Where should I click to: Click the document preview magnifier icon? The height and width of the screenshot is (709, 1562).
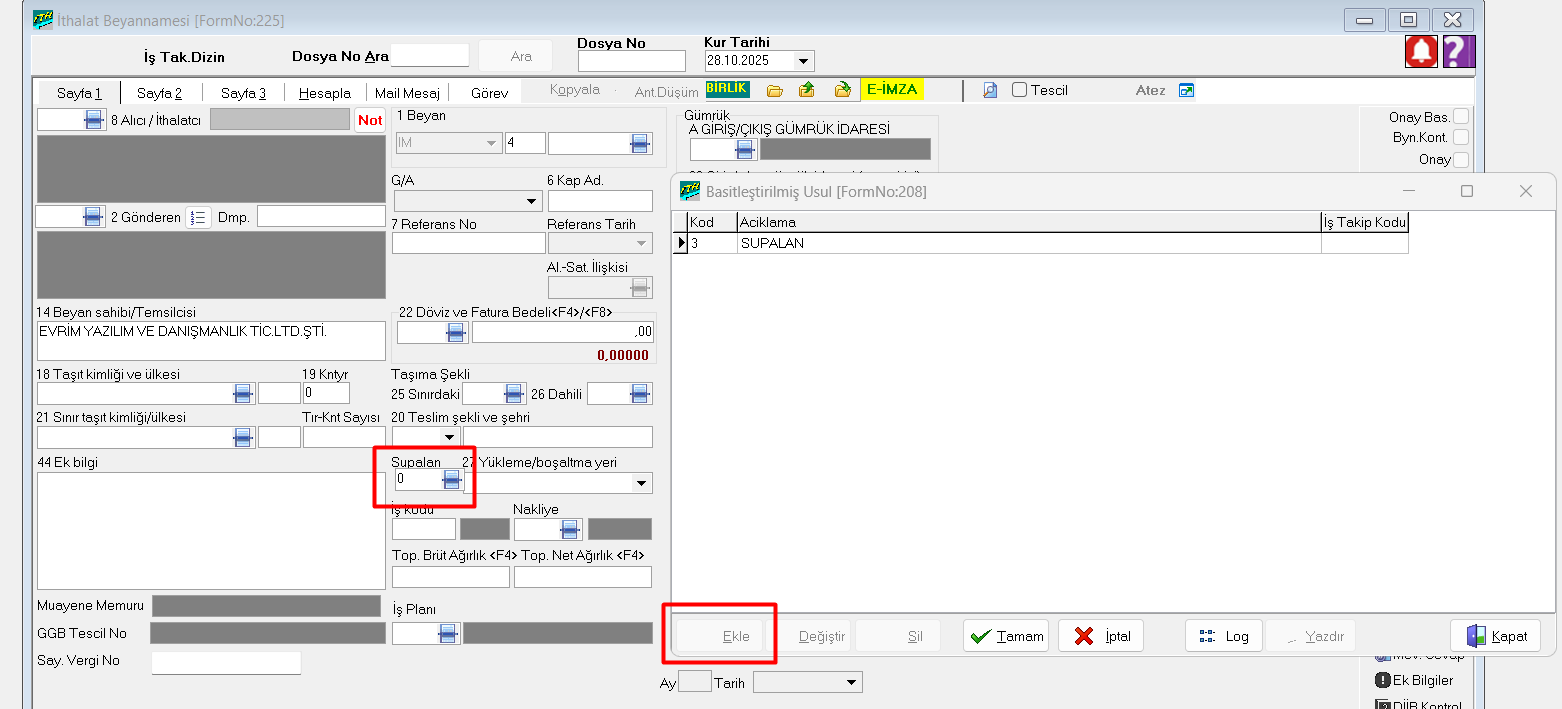coord(990,90)
